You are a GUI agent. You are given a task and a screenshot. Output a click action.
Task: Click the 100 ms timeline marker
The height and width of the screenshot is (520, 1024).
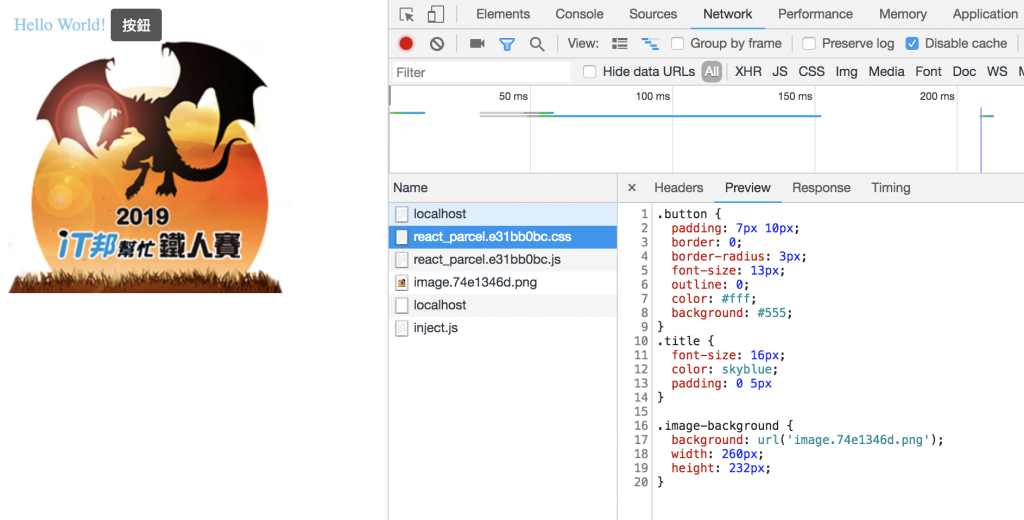(652, 96)
